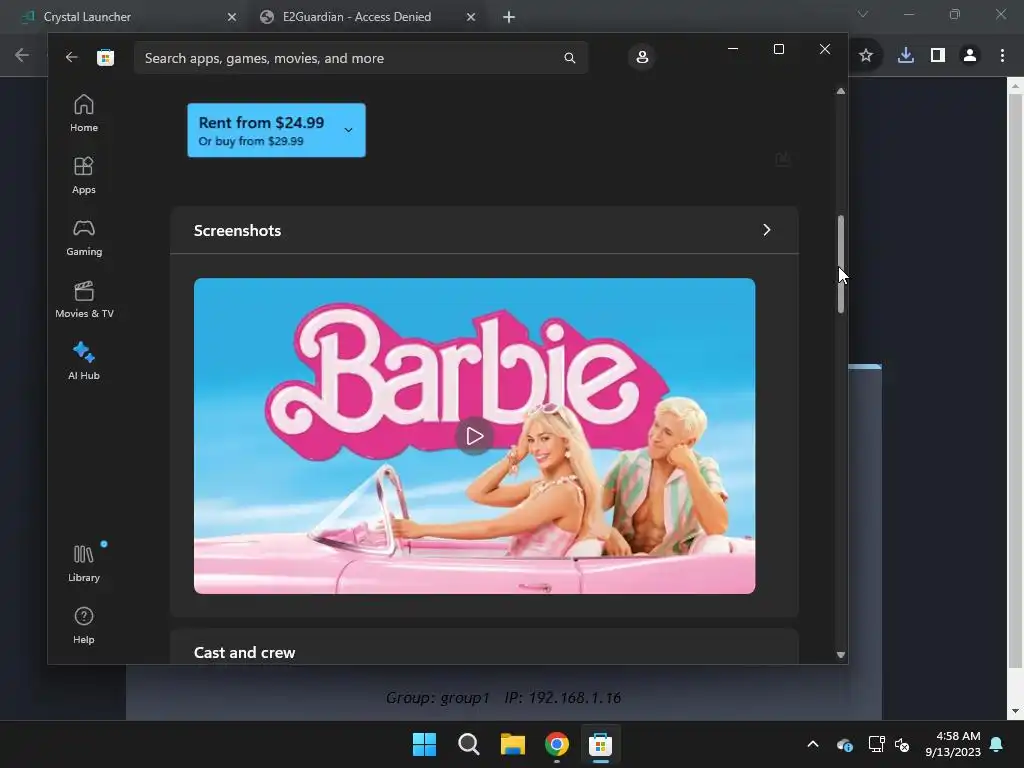1024x768 pixels.
Task: Focus the Store search field
Action: pyautogui.click(x=361, y=58)
